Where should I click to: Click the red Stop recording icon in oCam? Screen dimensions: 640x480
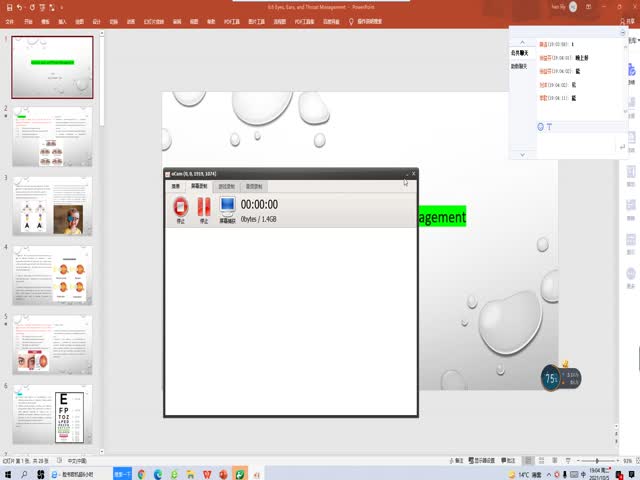(181, 207)
